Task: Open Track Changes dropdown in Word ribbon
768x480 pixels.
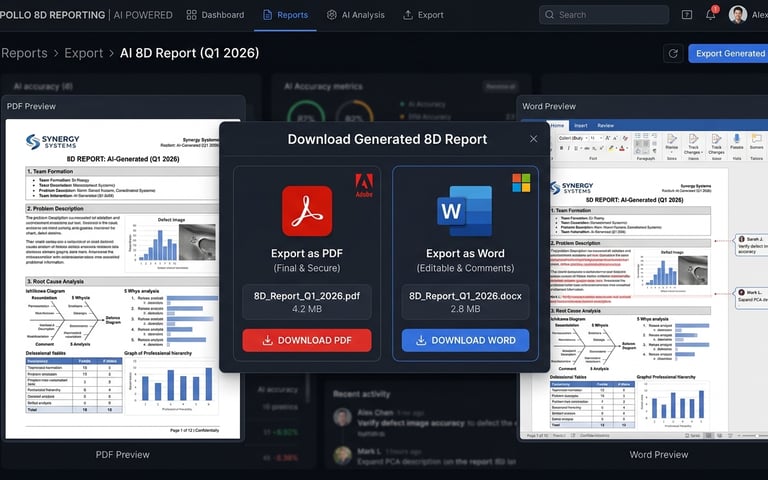Action: [694, 145]
